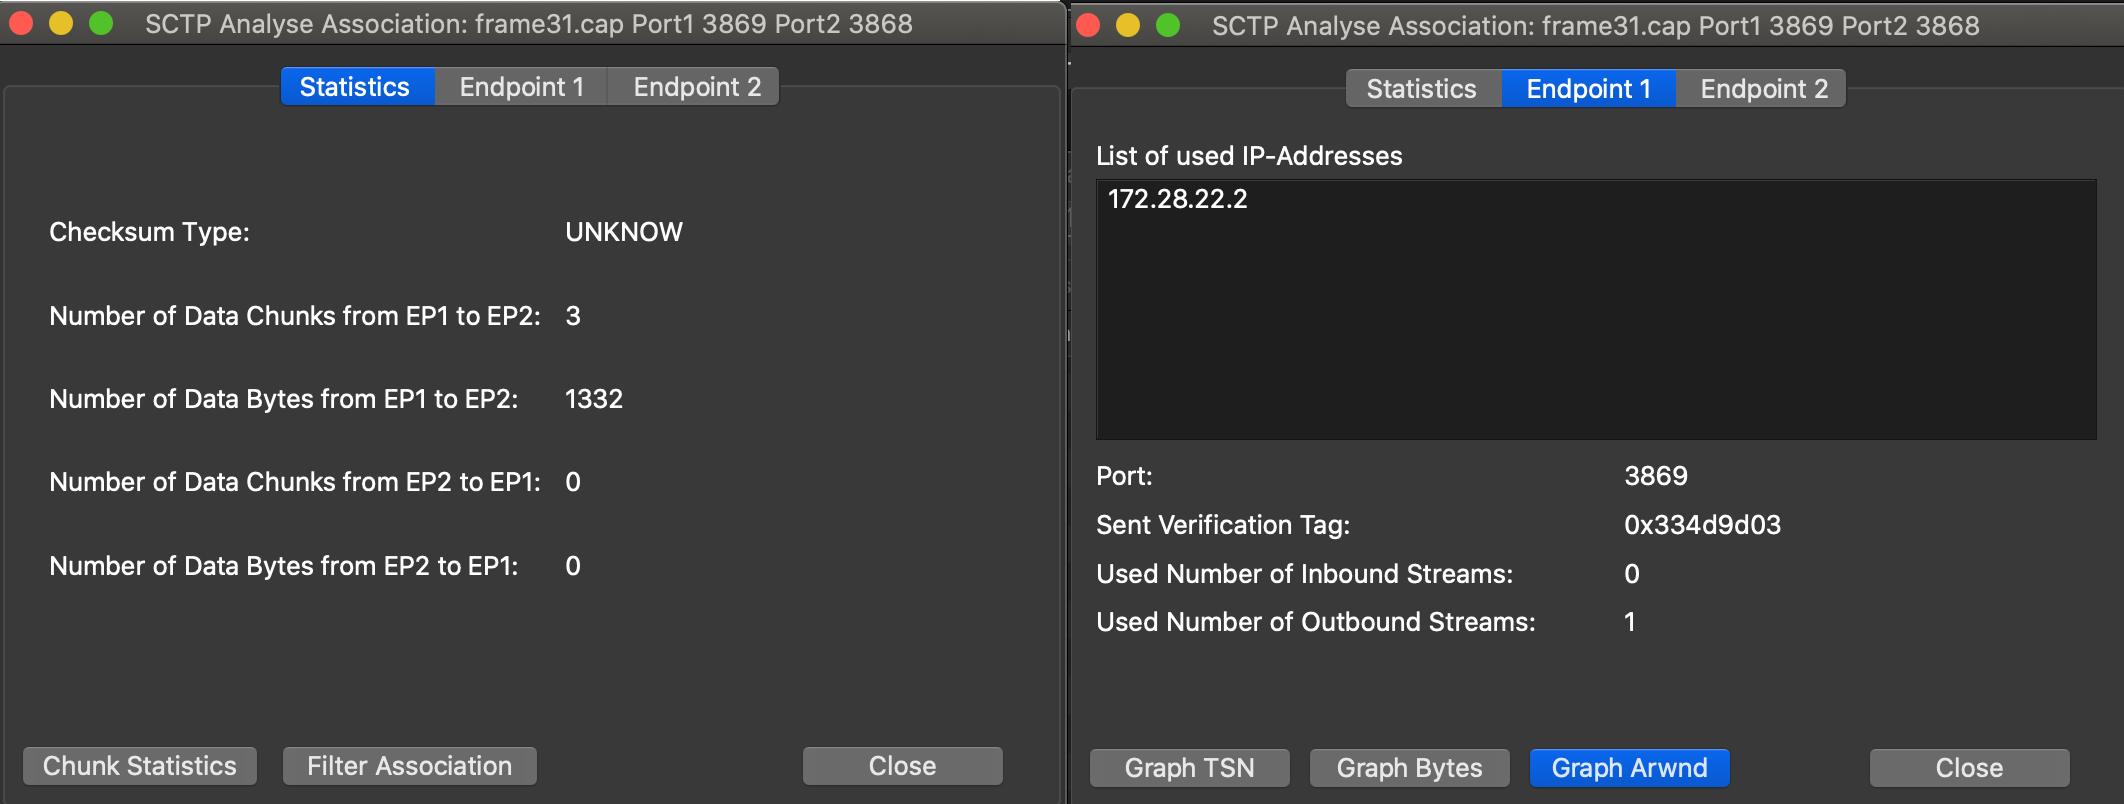Screen dimensions: 2124x804
Task: Open Chunk Statistics for the association
Action: pyautogui.click(x=140, y=766)
